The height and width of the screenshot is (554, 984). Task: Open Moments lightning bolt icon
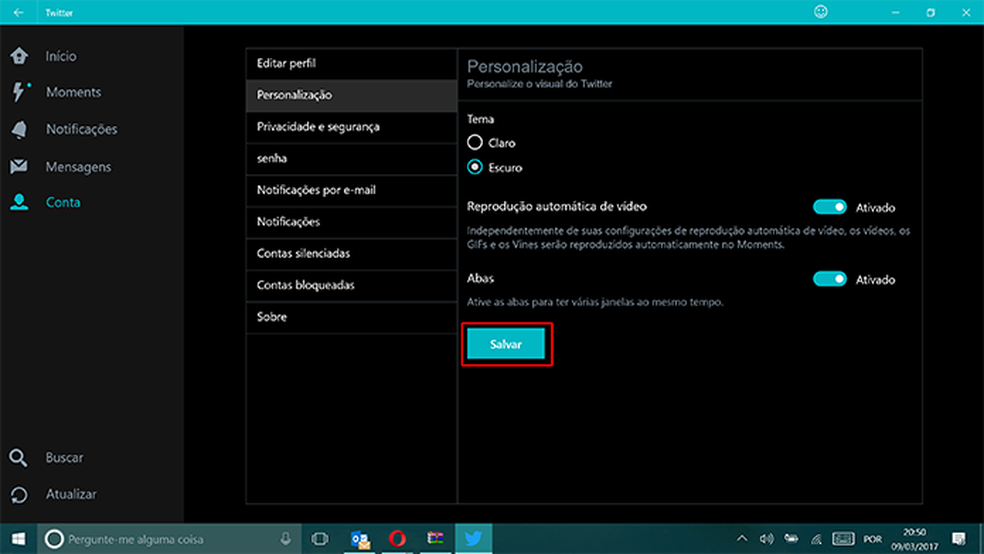tap(18, 92)
